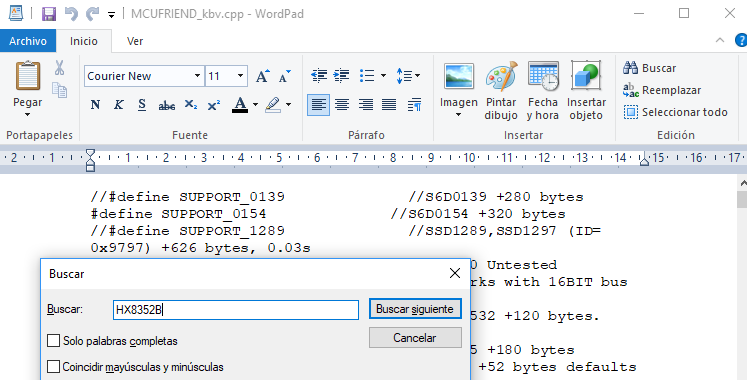This screenshot has width=747, height=380.
Task: Click the Buscar siguiente button
Action: tap(415, 309)
